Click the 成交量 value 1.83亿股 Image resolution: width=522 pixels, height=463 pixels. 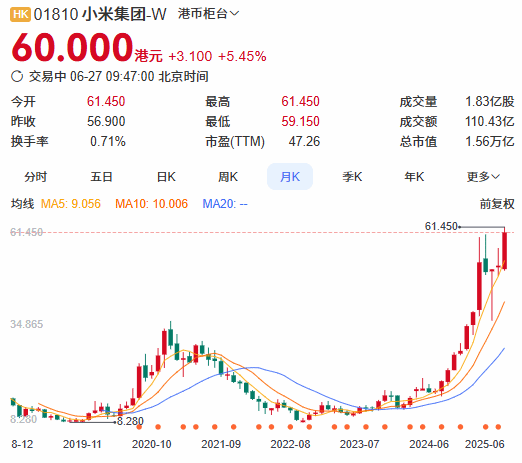coord(490,101)
